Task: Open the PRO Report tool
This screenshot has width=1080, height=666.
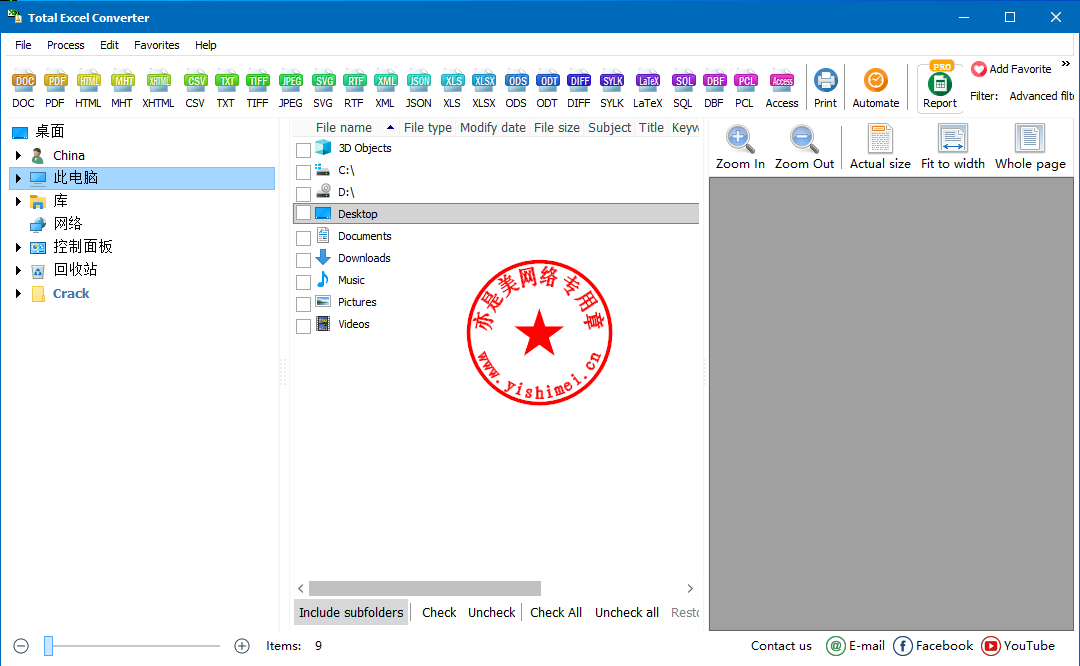Action: pos(940,87)
